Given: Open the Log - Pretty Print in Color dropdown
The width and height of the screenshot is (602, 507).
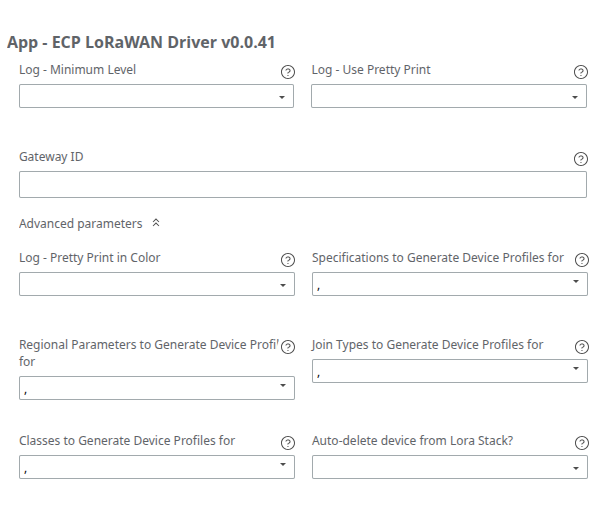Looking at the screenshot, I should (157, 284).
